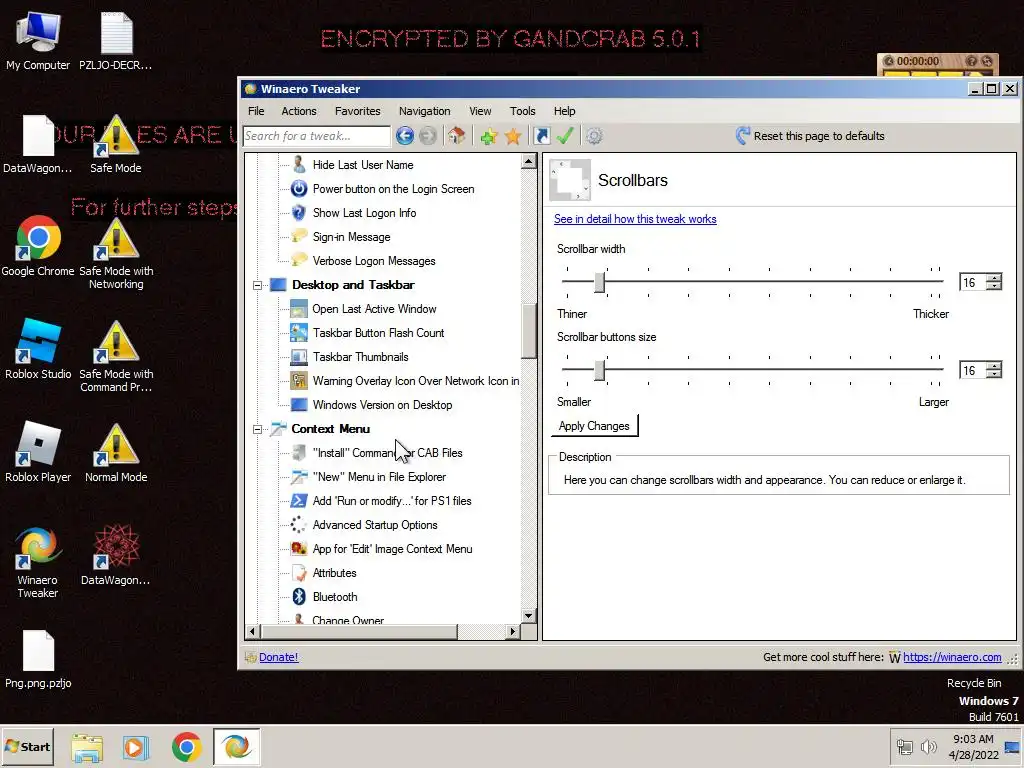1024x768 pixels.
Task: Click the Donate! link
Action: tap(278, 657)
